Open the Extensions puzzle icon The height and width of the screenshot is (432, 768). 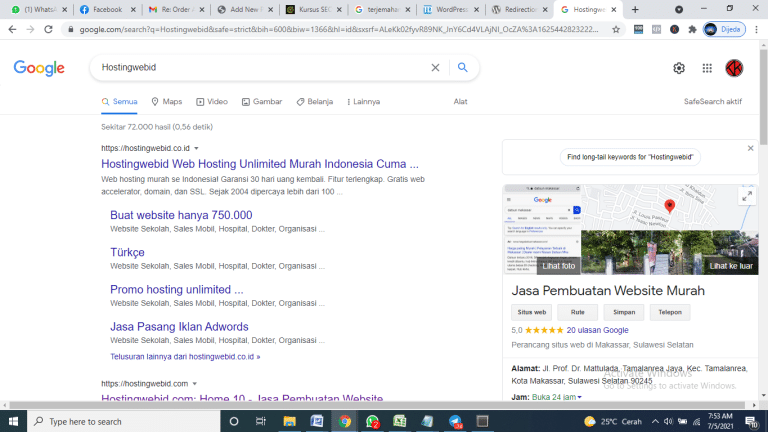(692, 29)
